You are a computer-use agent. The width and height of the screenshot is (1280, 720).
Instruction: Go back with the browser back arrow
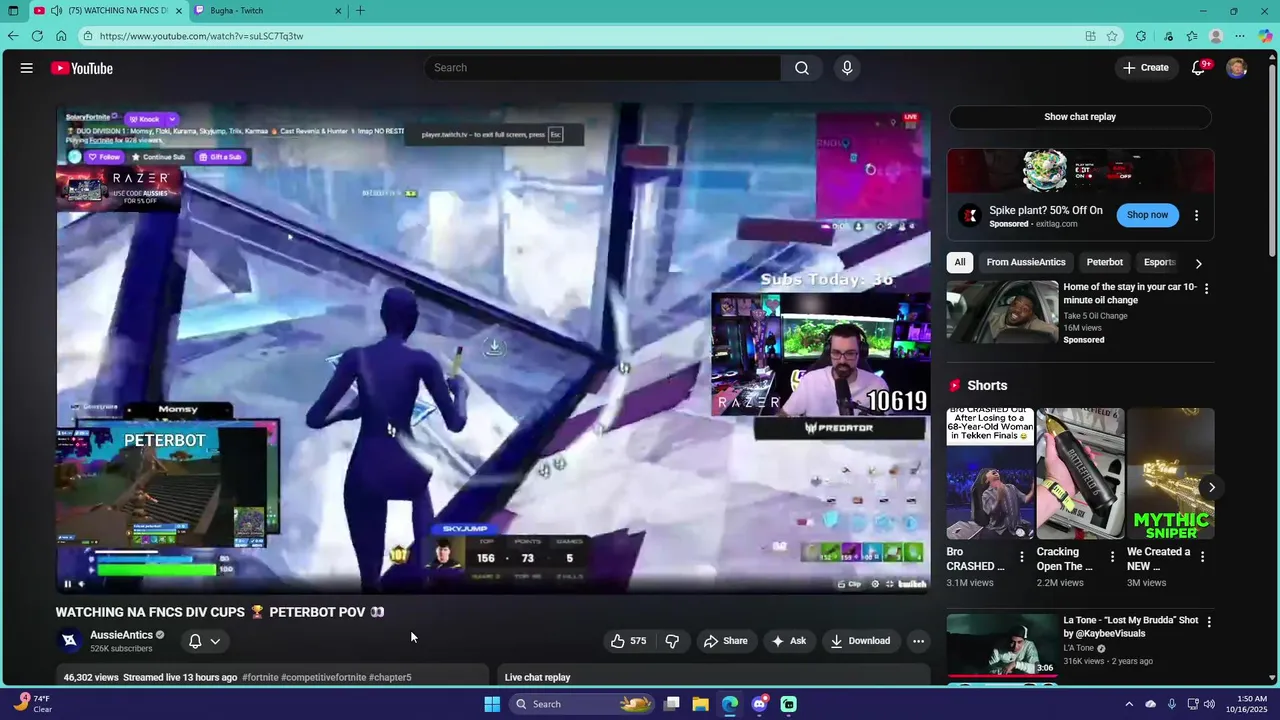coord(13,36)
